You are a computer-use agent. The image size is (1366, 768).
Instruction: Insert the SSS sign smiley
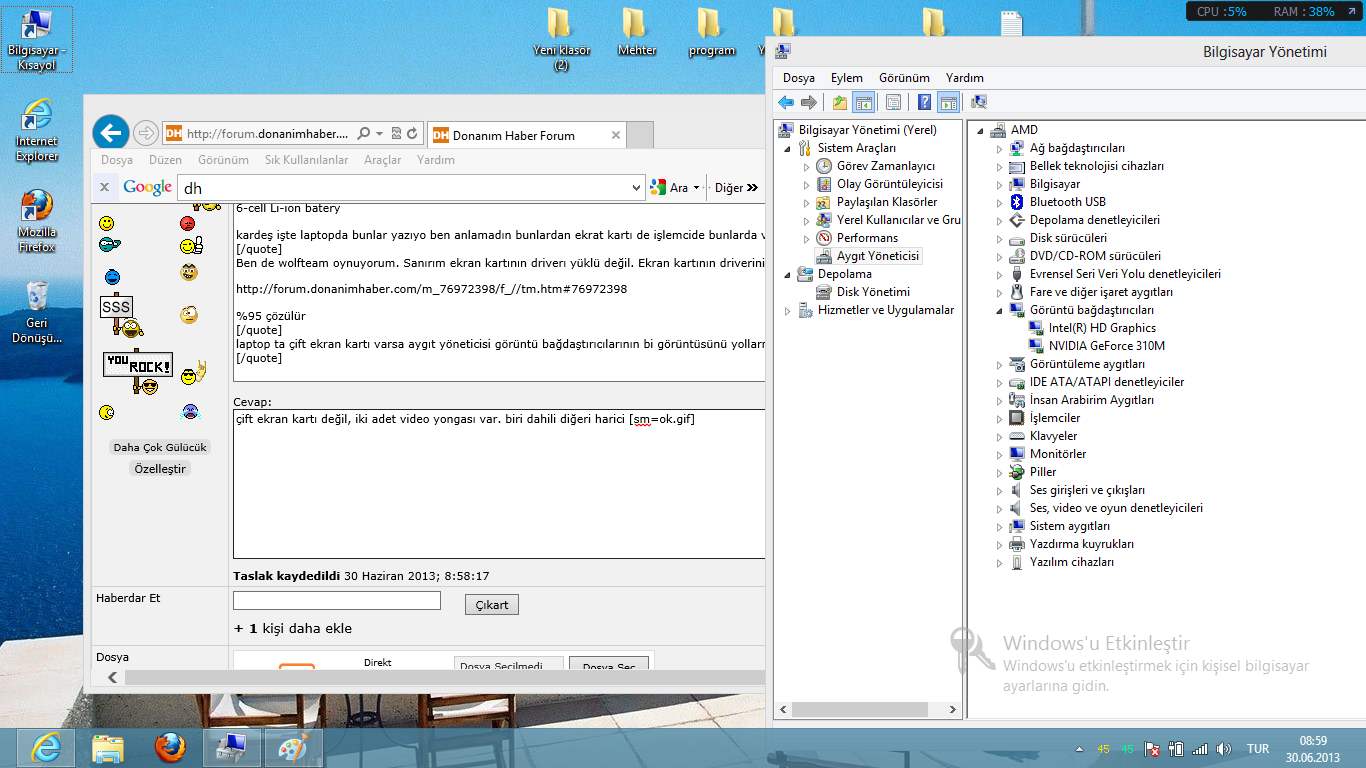tap(122, 317)
